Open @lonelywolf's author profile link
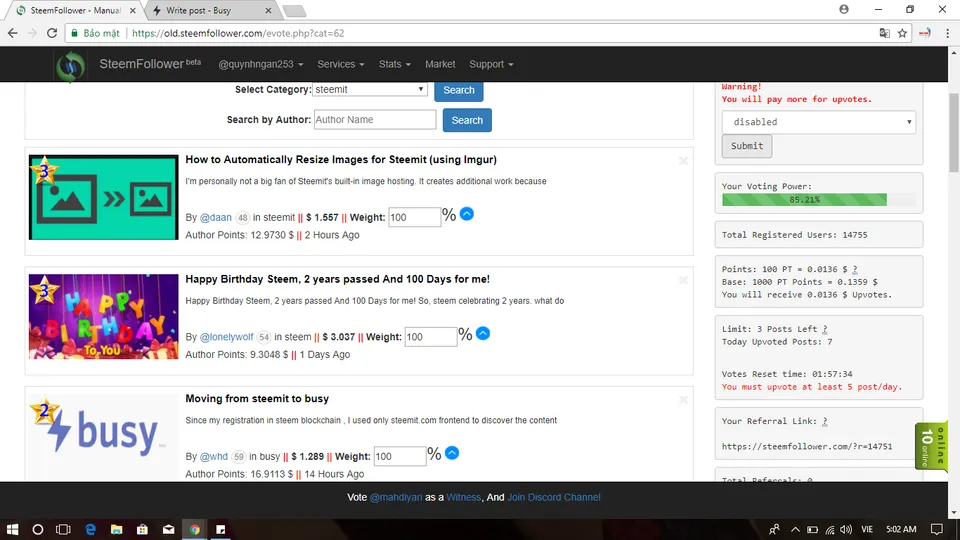 pyautogui.click(x=227, y=337)
